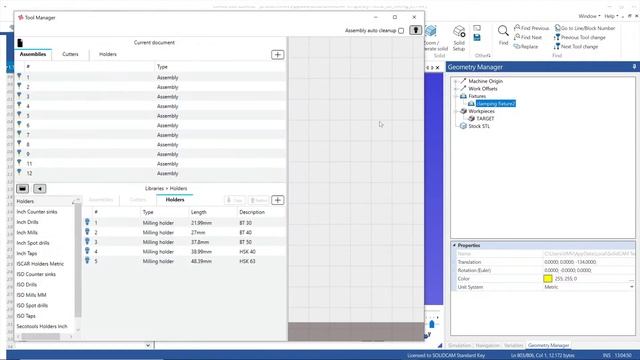
Task: Click Solid Setup in ribbon
Action: 459,38
